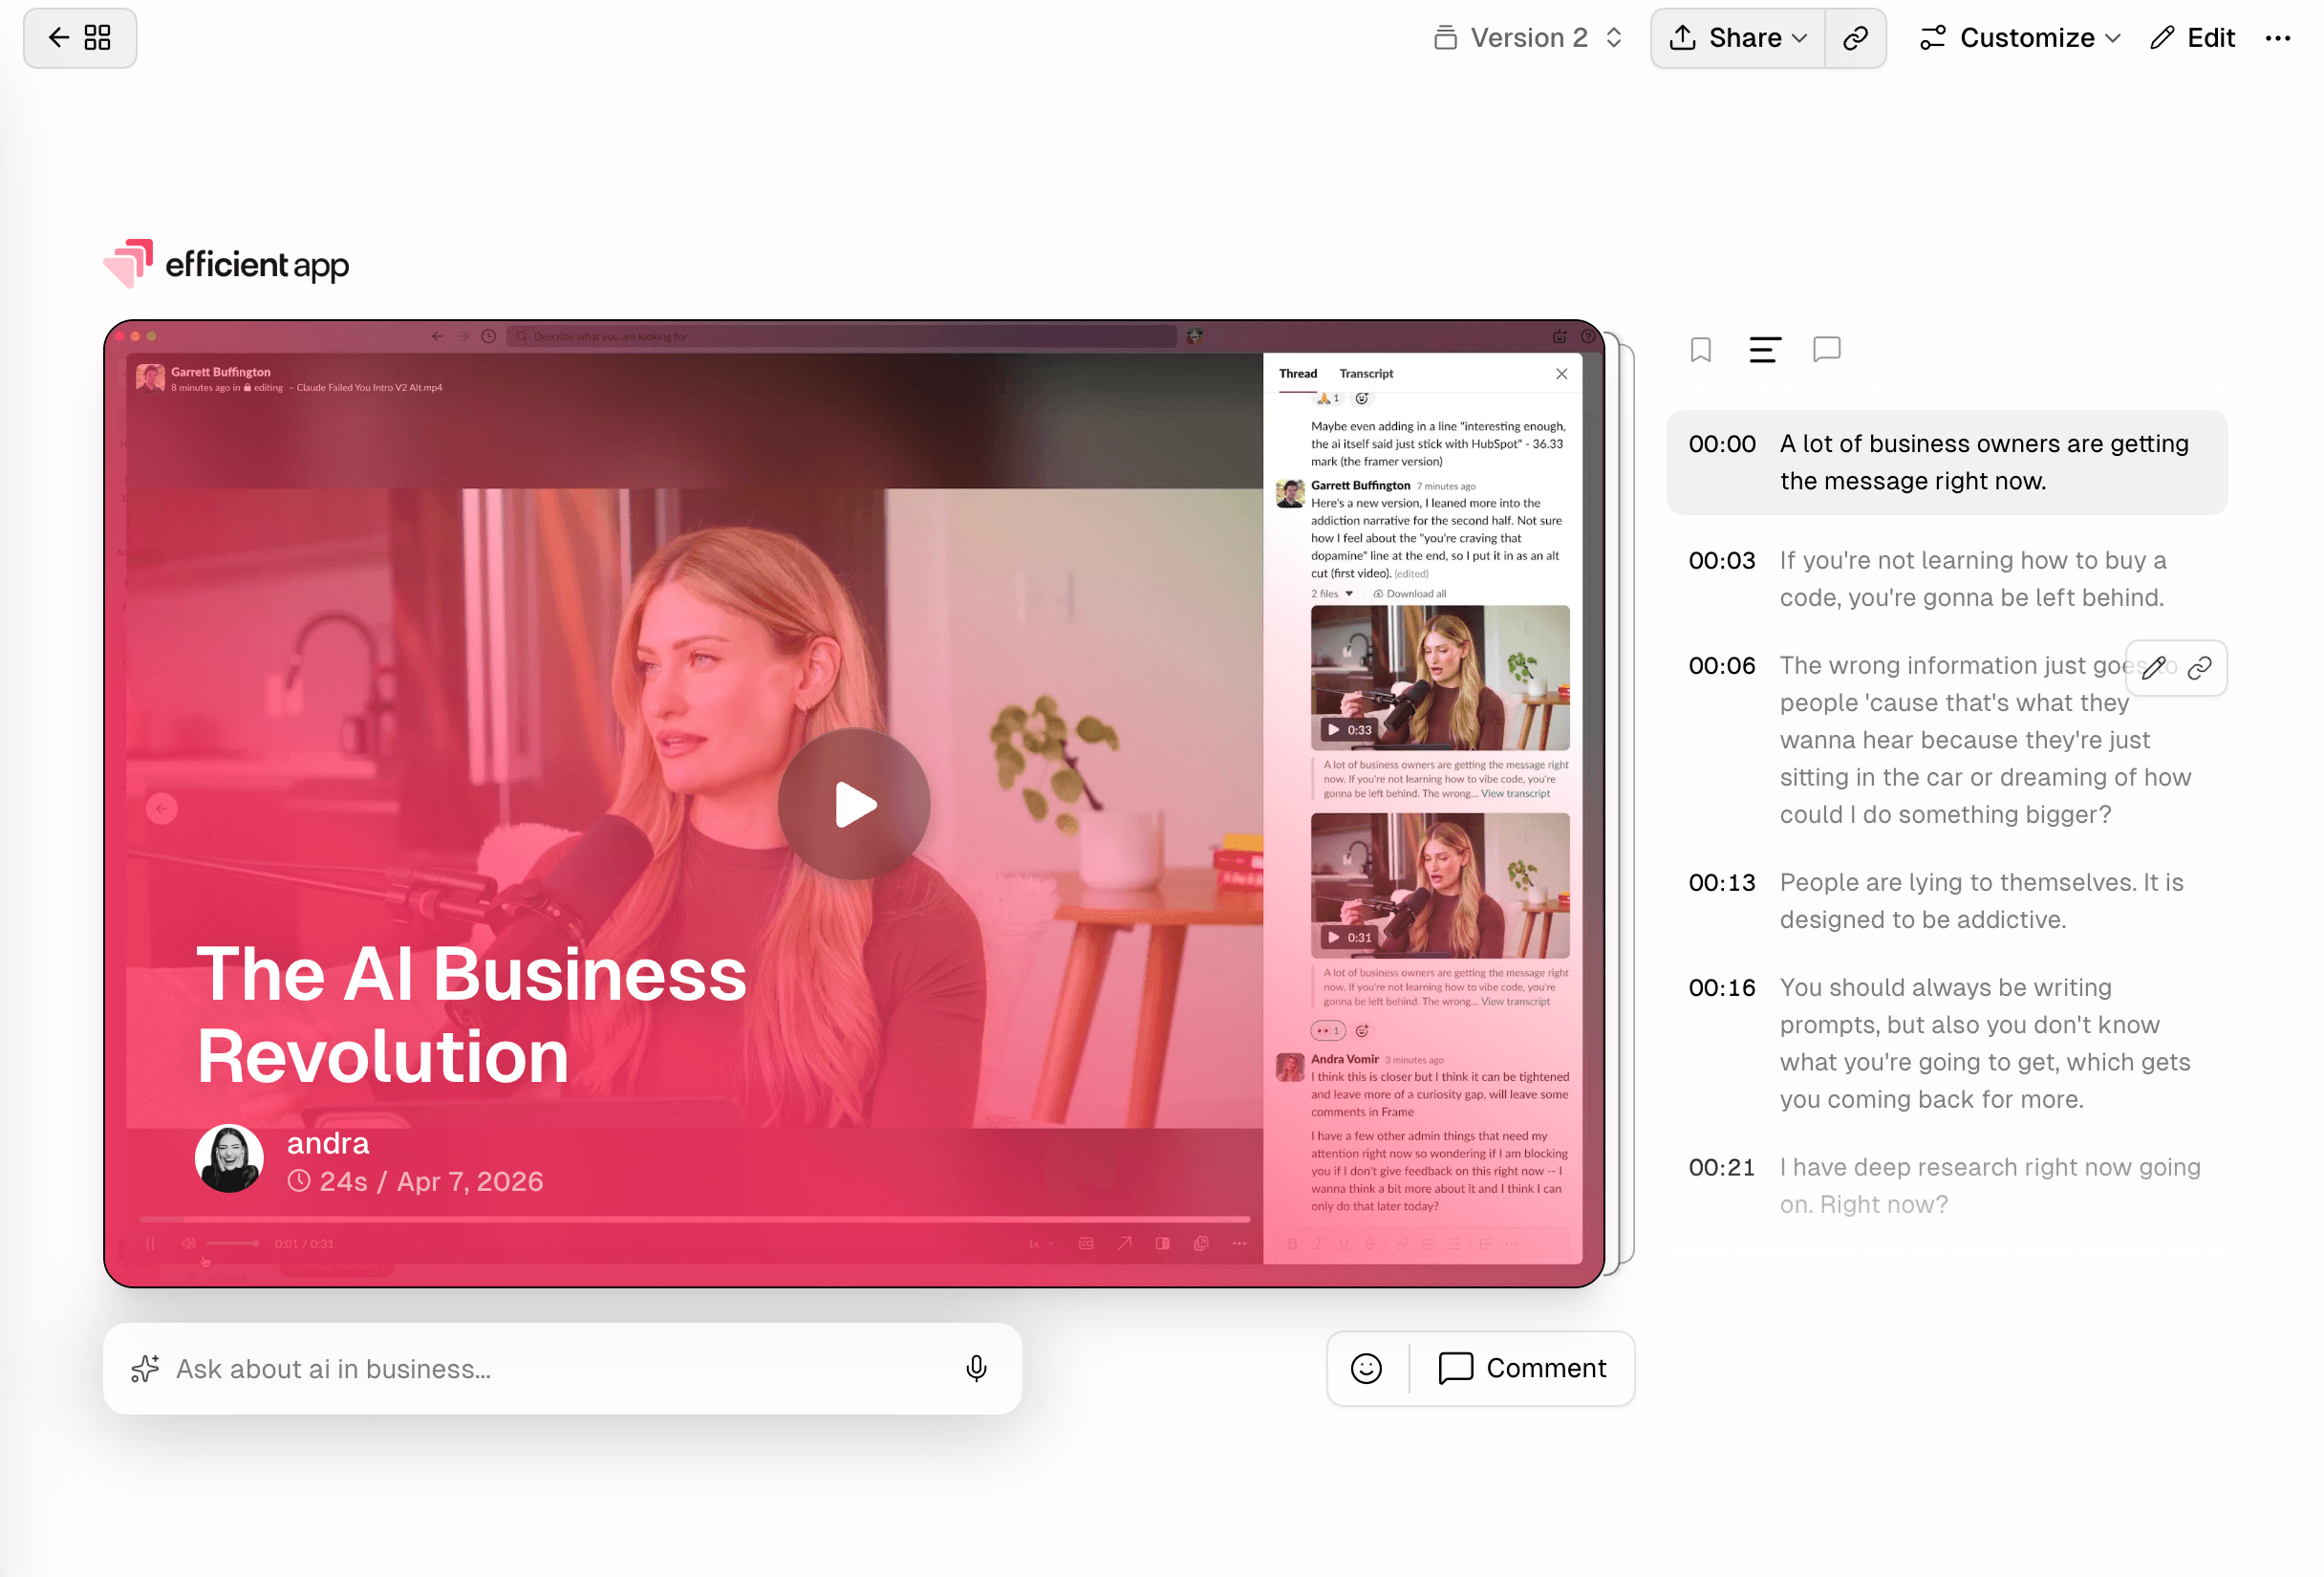The image size is (2324, 1577).
Task: Play the AI Business Revolution video
Action: pos(854,804)
